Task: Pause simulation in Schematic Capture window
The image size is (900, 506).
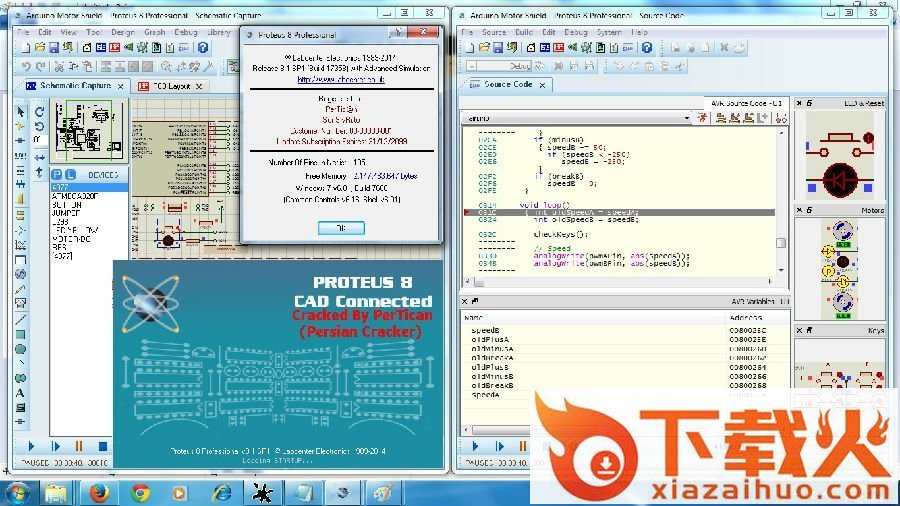Action: (x=79, y=446)
